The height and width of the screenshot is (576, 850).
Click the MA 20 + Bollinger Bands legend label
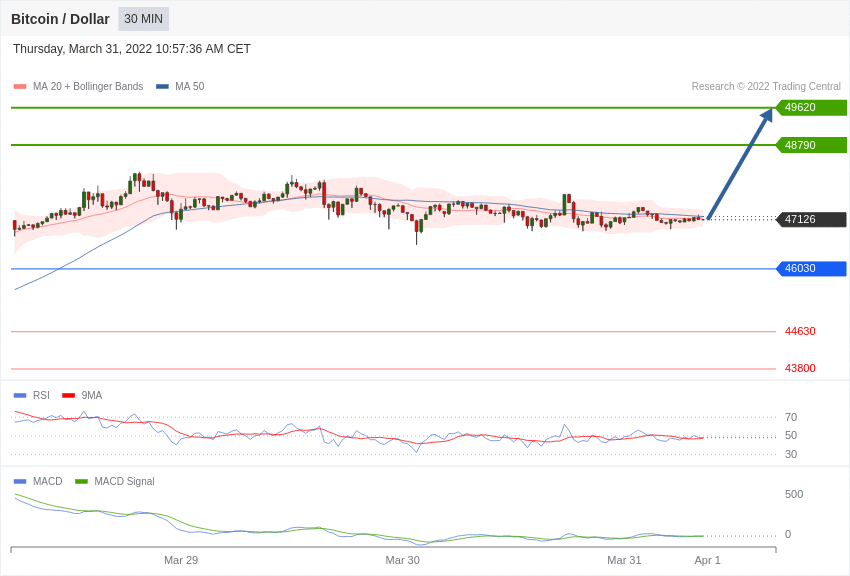point(88,86)
